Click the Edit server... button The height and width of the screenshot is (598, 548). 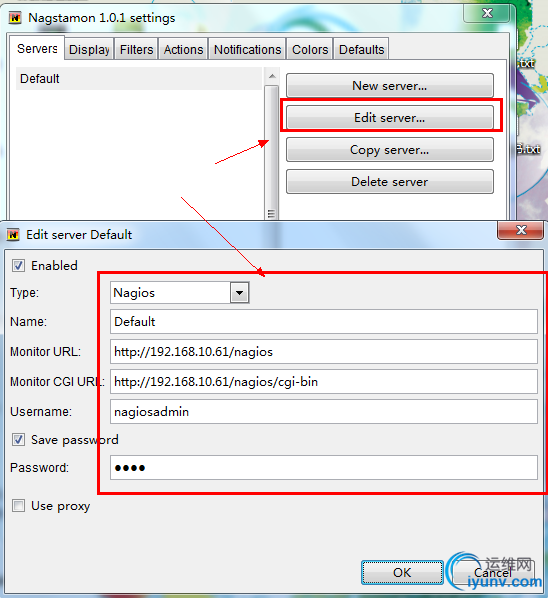(x=390, y=117)
